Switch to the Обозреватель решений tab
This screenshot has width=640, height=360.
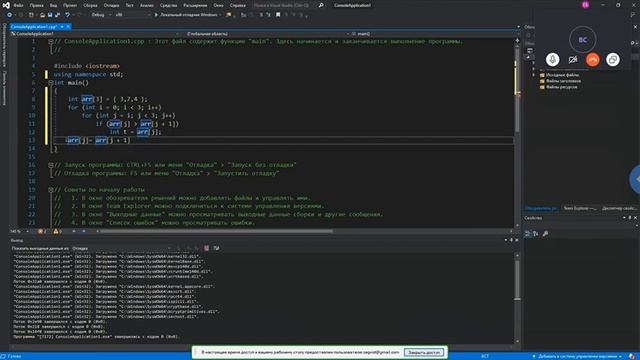541,208
